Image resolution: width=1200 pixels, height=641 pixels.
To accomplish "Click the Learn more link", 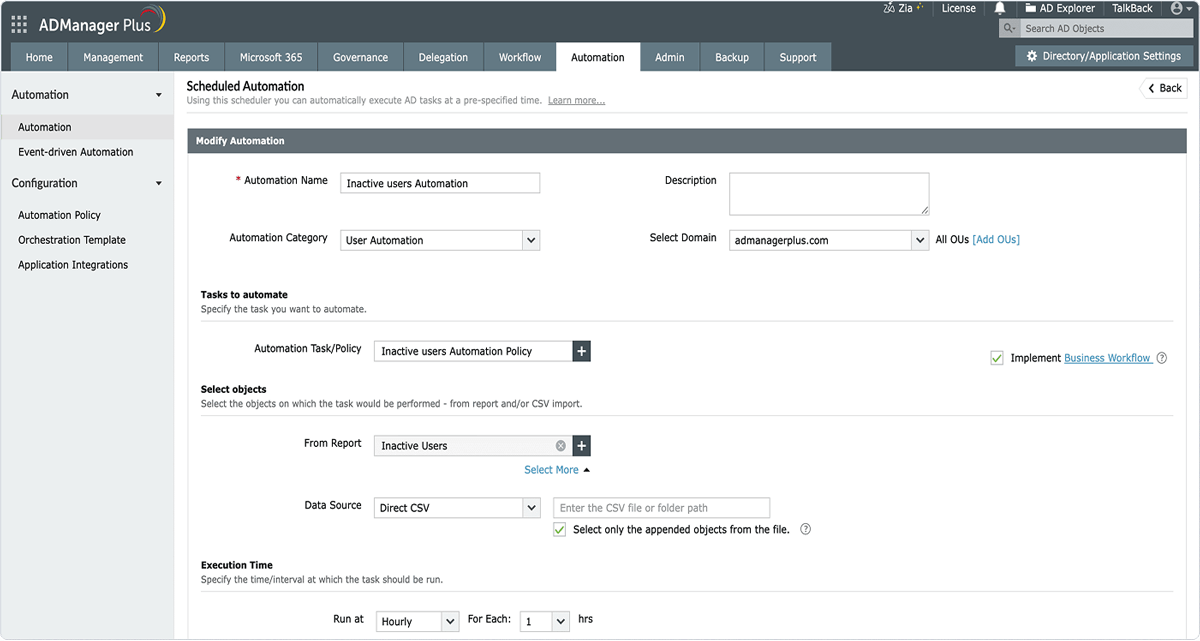I will tap(576, 101).
